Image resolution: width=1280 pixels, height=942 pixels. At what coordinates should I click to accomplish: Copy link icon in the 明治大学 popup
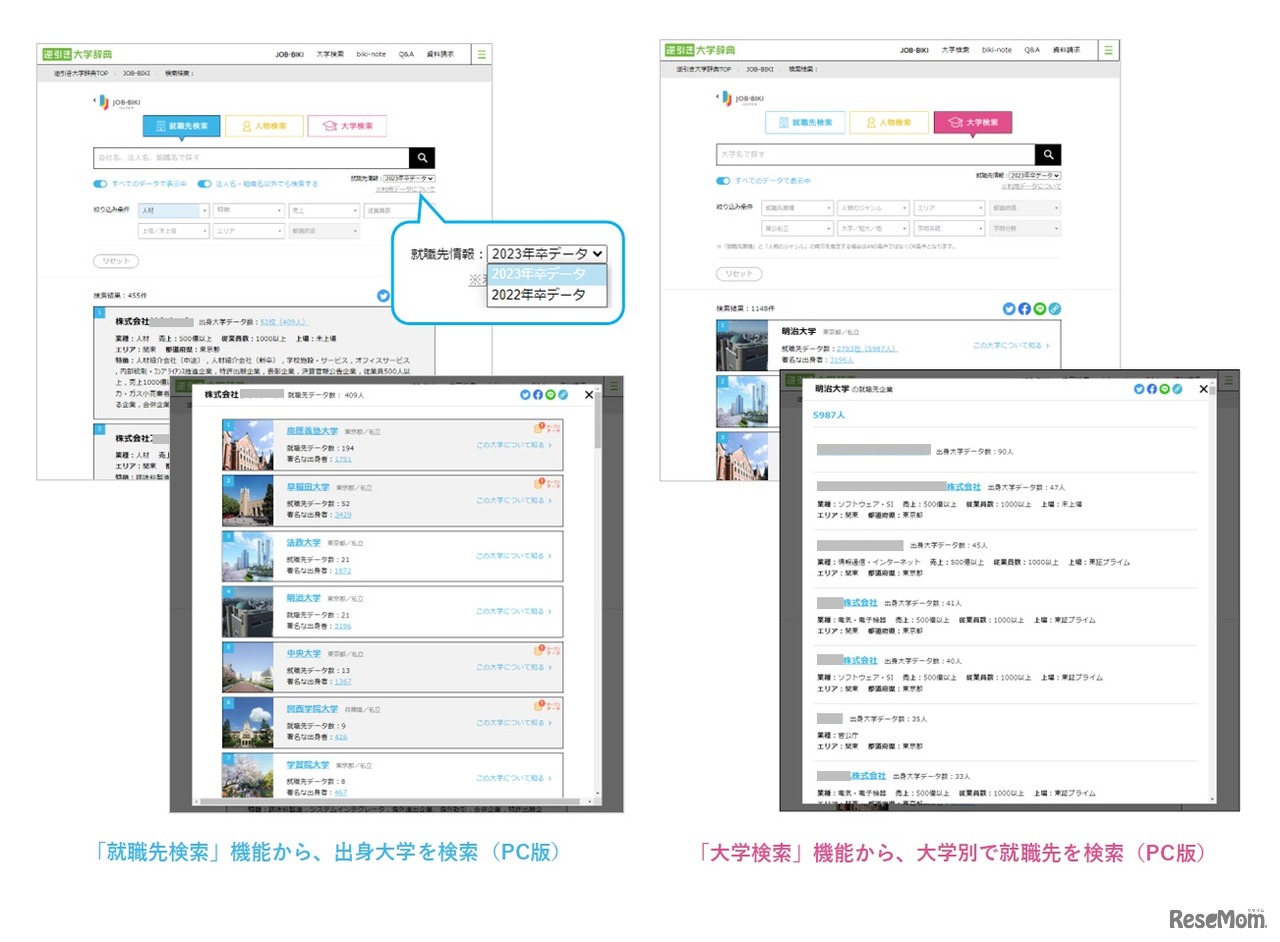1177,389
